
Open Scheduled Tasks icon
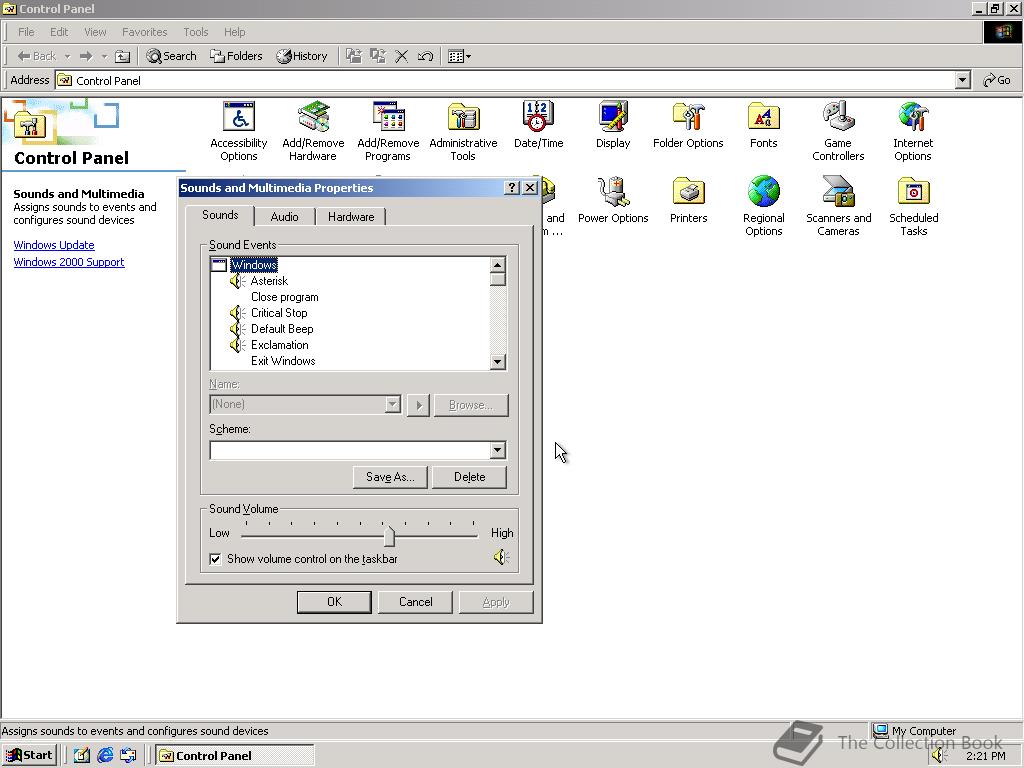(913, 206)
